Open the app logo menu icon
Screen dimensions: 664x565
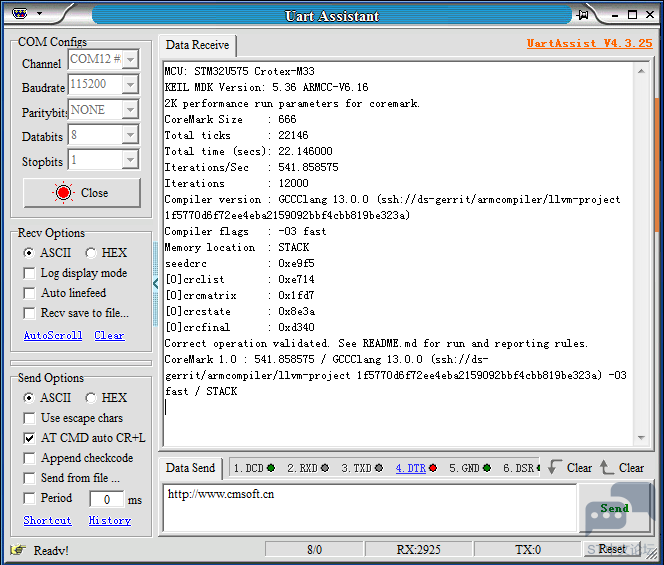coord(19,14)
